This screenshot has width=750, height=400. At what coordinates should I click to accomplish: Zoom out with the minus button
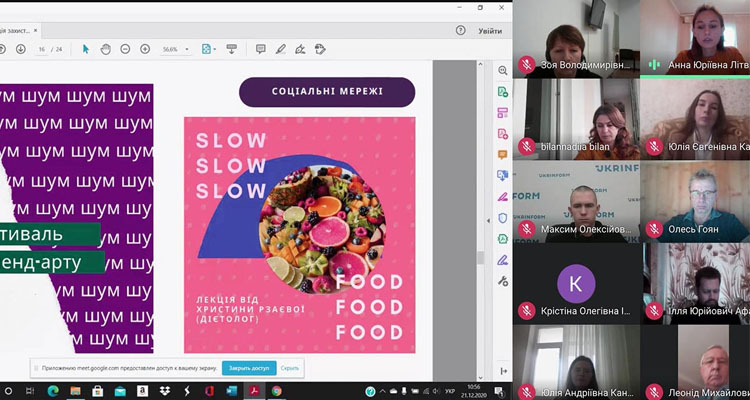click(x=125, y=49)
